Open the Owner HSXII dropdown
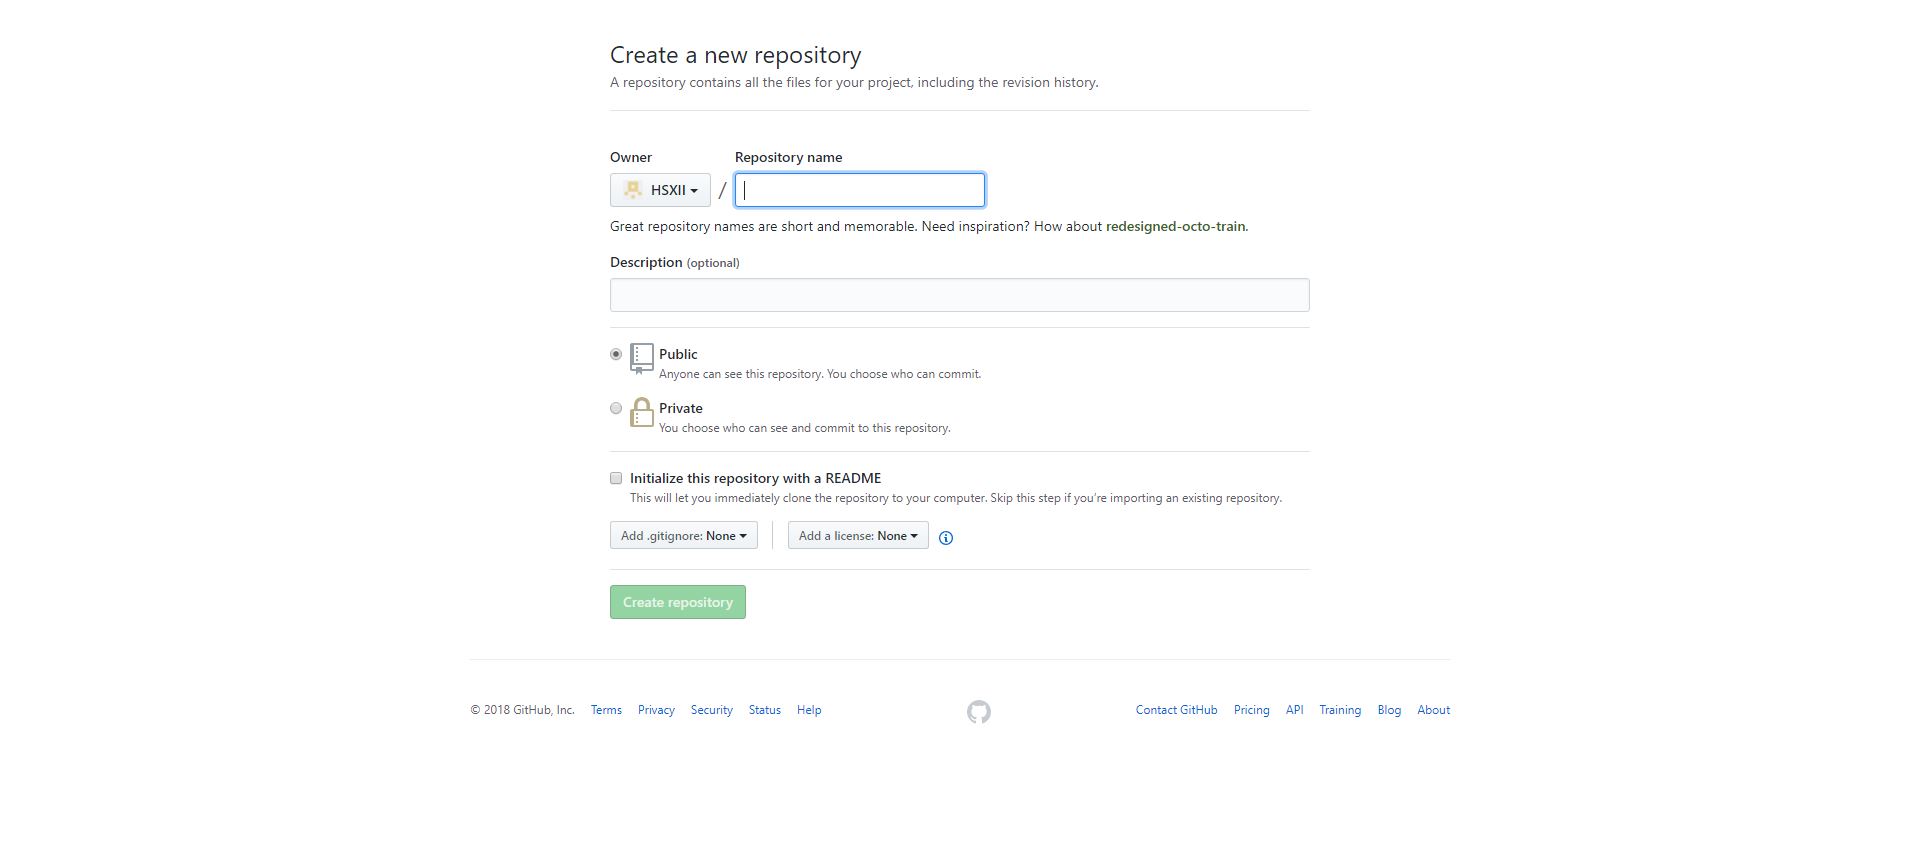The width and height of the screenshot is (1920, 864). (660, 190)
